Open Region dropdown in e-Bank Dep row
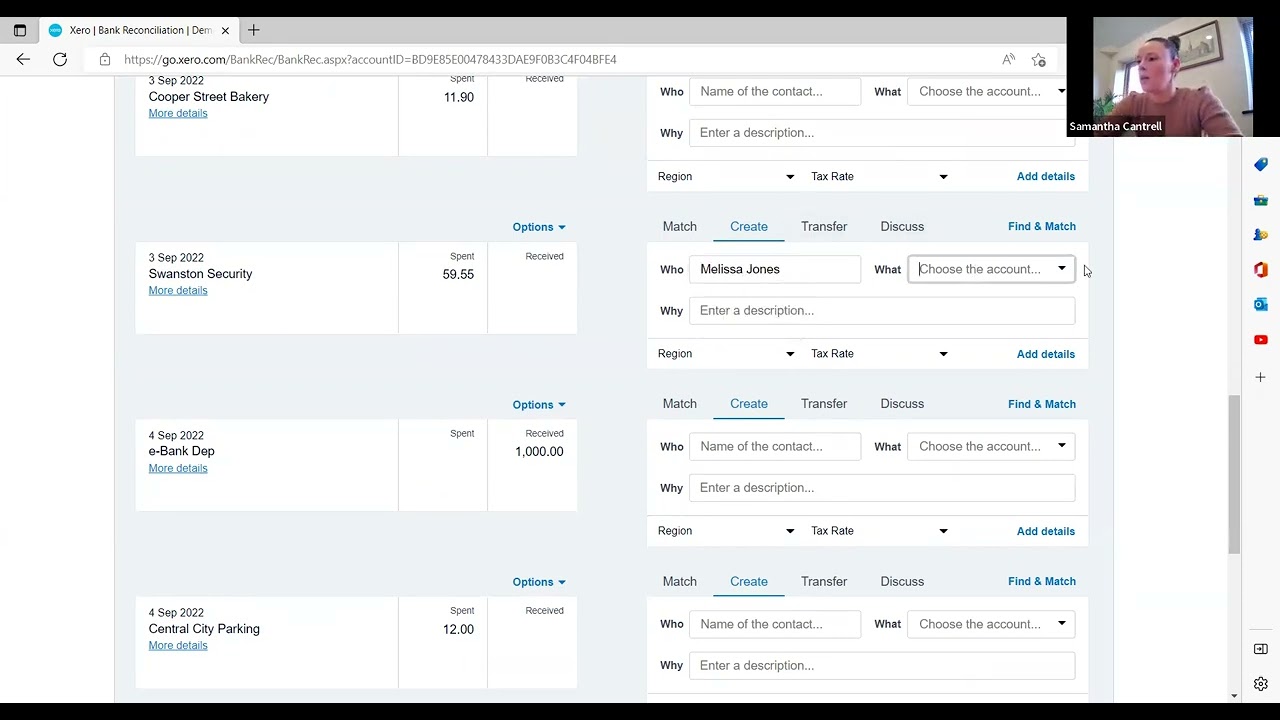The height and width of the screenshot is (720, 1280). 726,531
